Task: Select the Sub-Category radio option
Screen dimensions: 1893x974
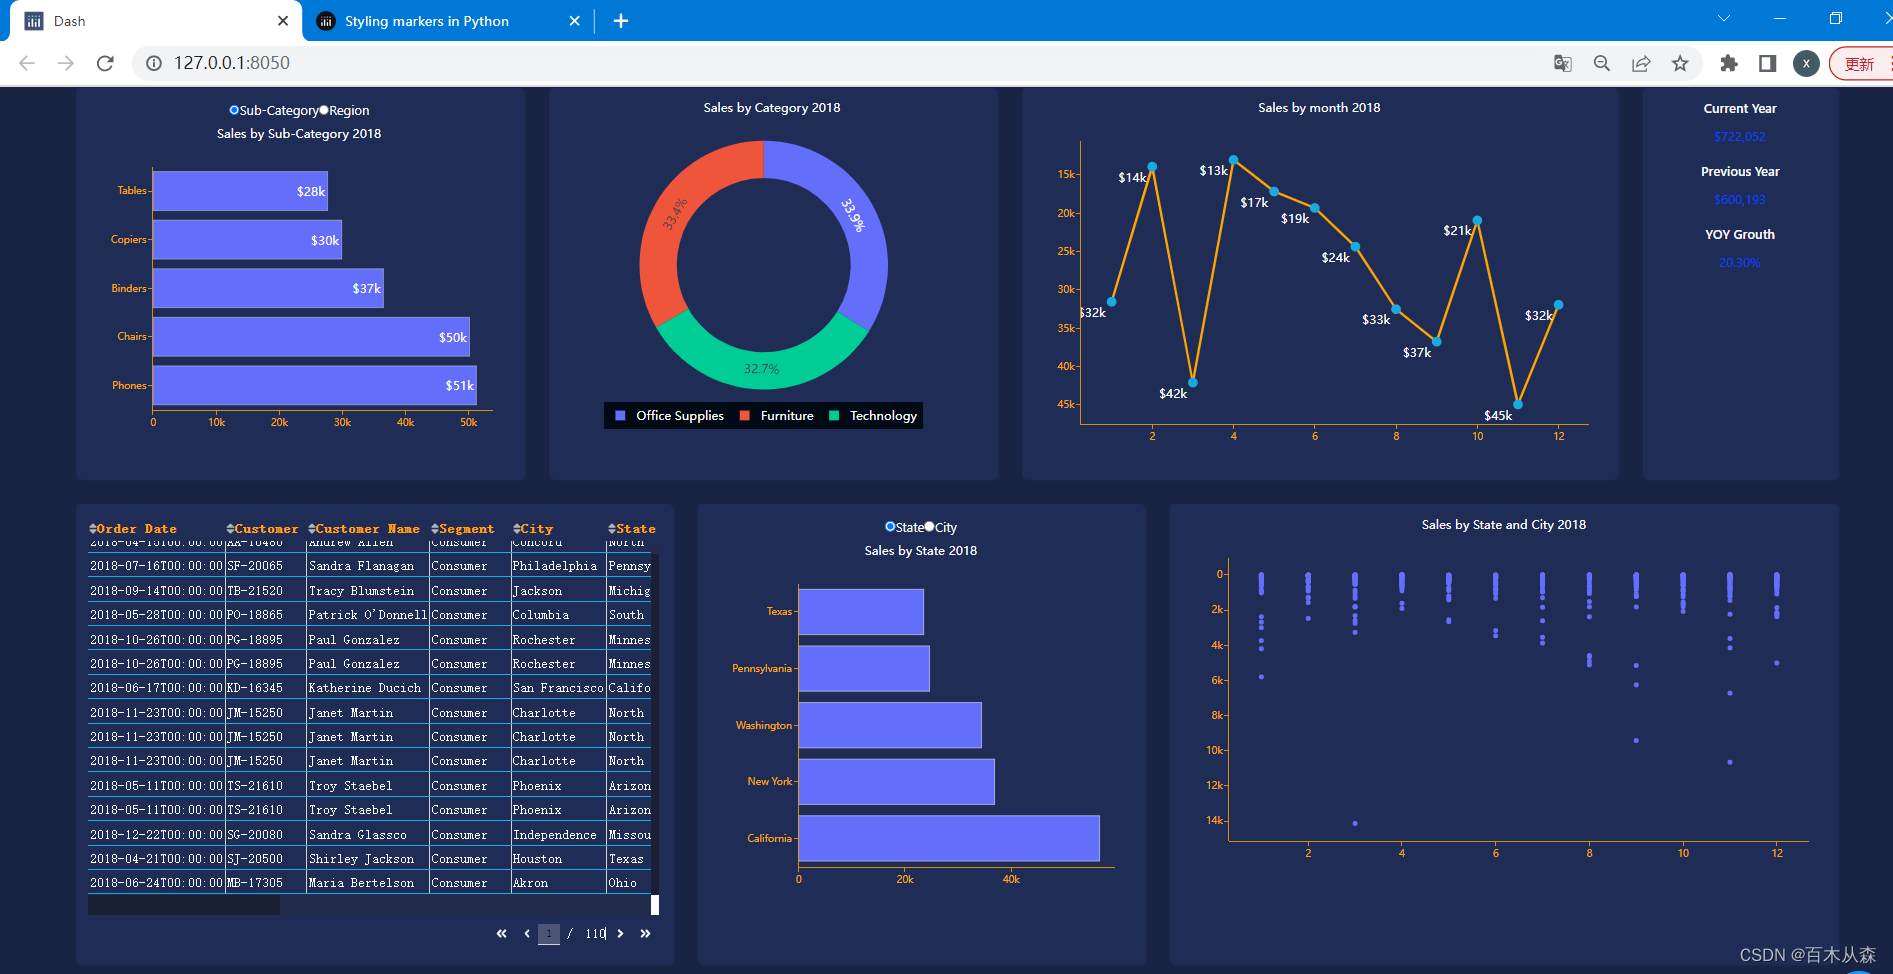Action: click(x=234, y=110)
